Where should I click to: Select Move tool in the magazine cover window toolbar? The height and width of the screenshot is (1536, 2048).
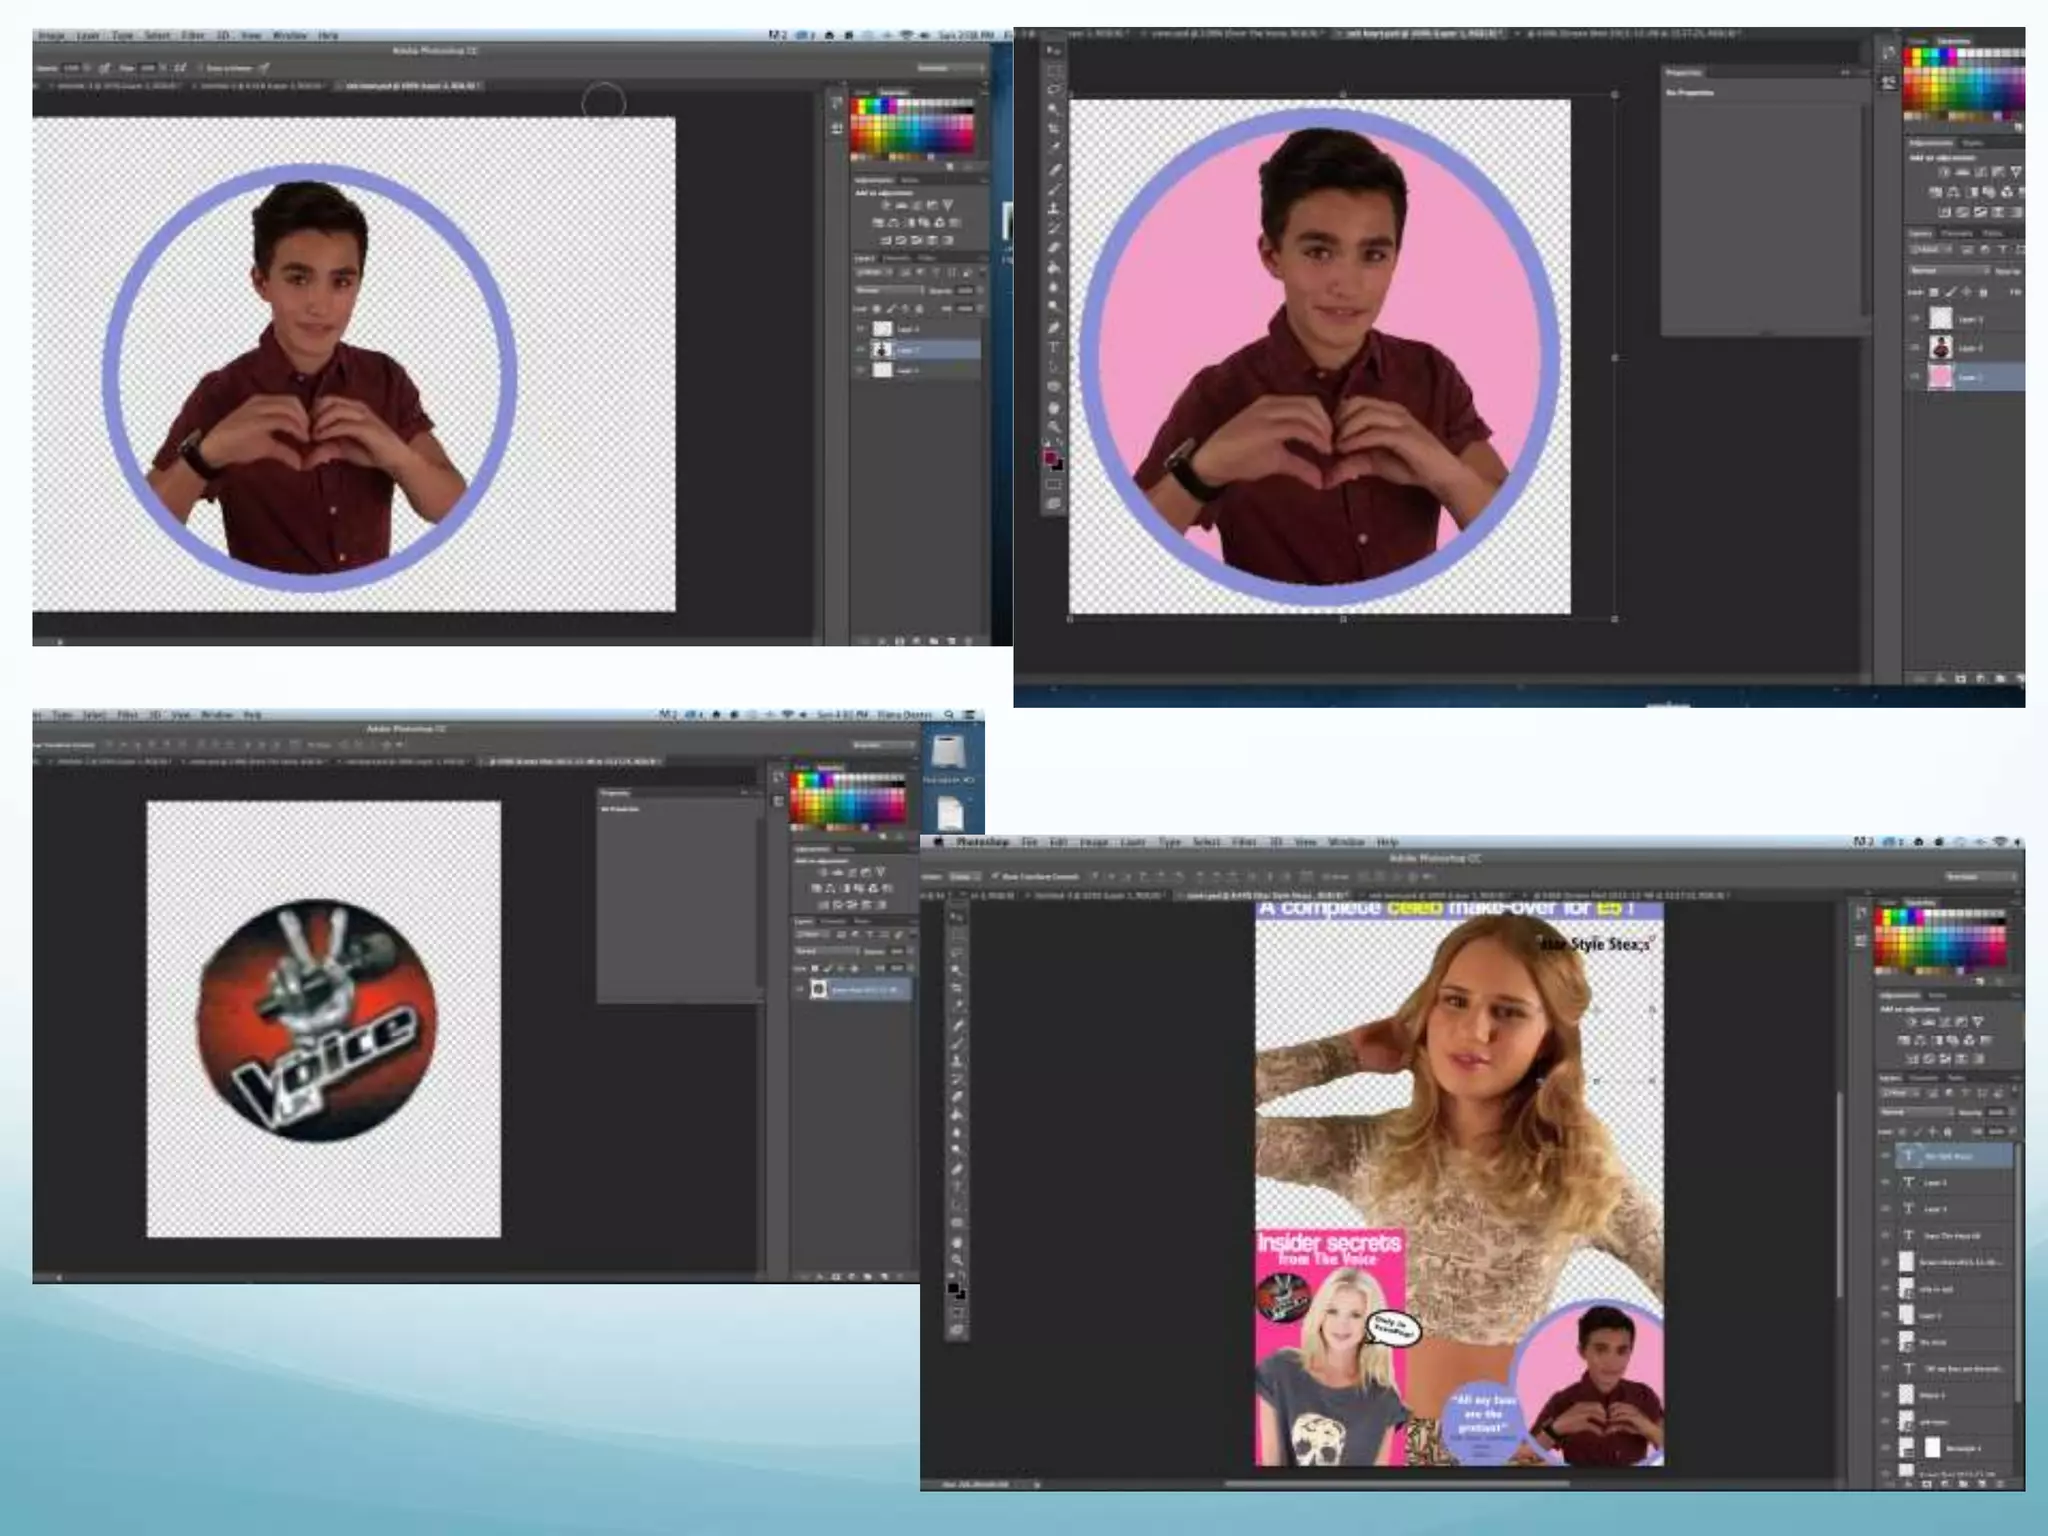[x=957, y=916]
